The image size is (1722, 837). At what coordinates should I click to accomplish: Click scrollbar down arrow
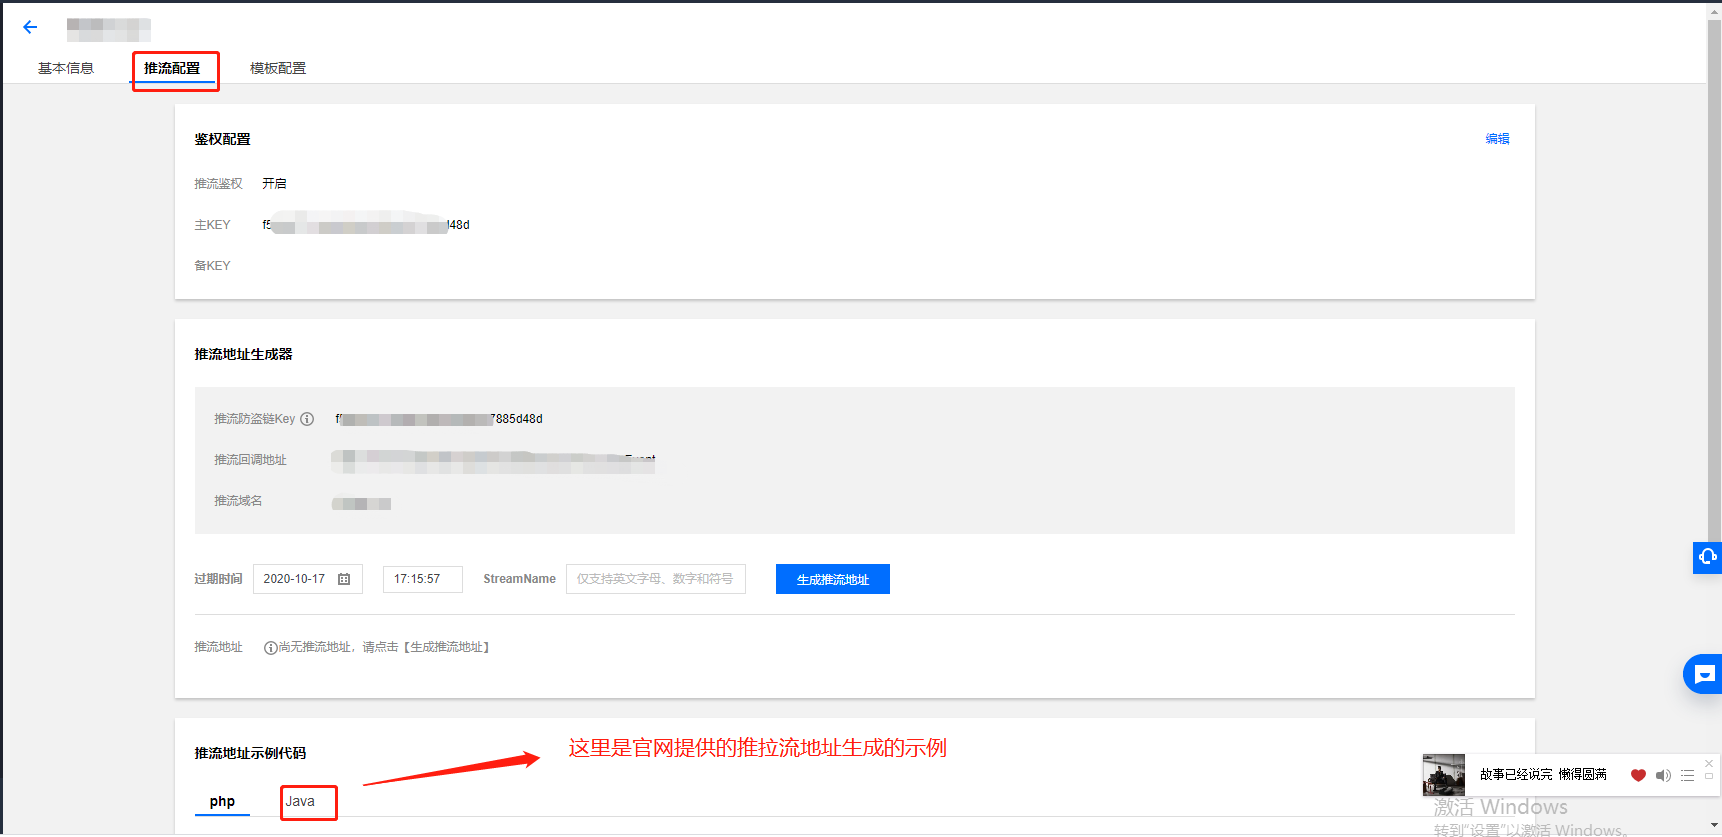pos(1714,826)
